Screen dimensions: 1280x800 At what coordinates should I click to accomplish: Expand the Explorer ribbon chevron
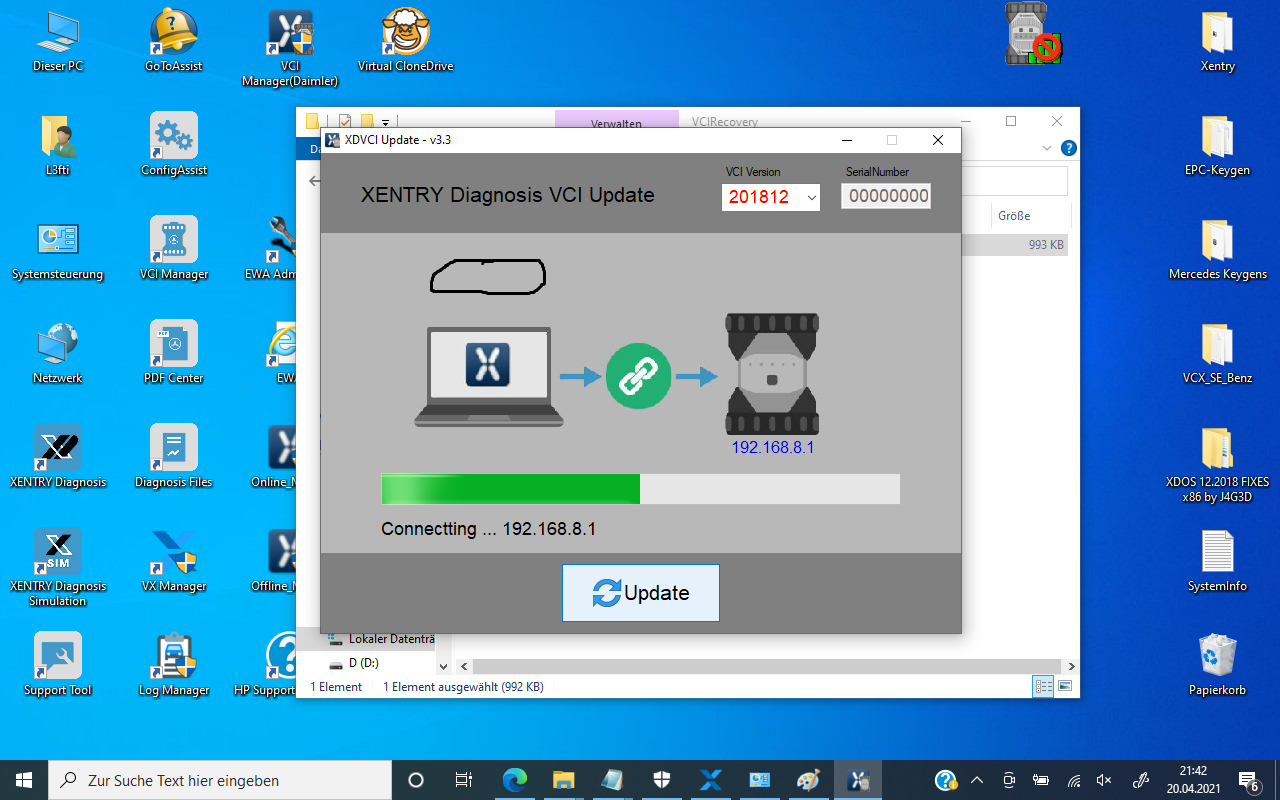[1047, 149]
